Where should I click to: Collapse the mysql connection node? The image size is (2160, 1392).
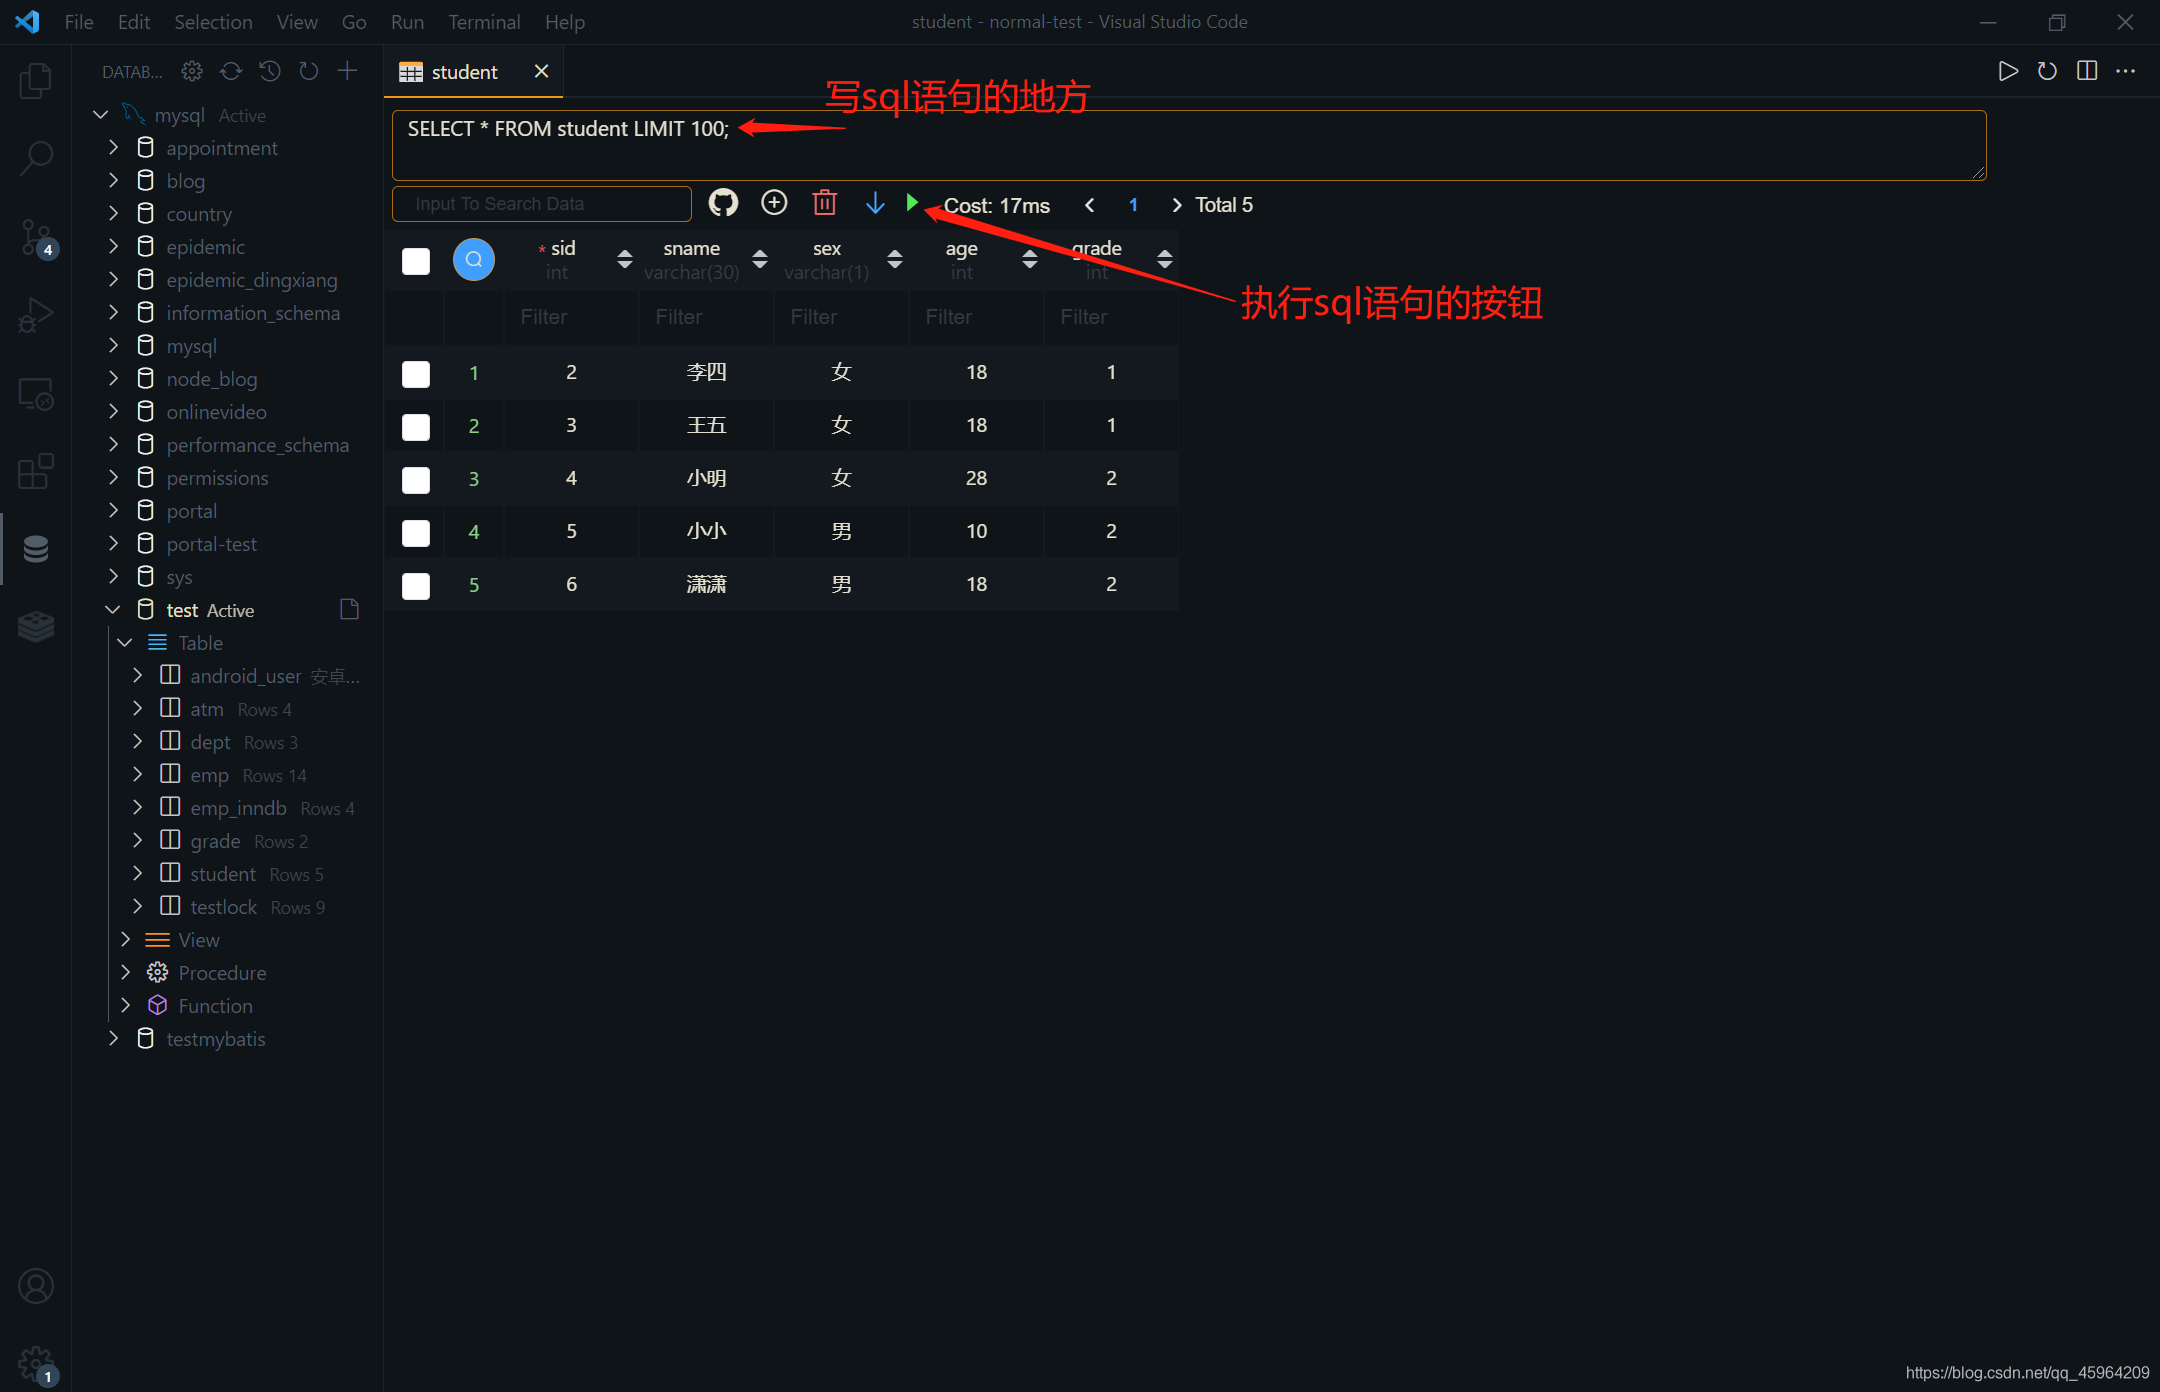tap(101, 115)
